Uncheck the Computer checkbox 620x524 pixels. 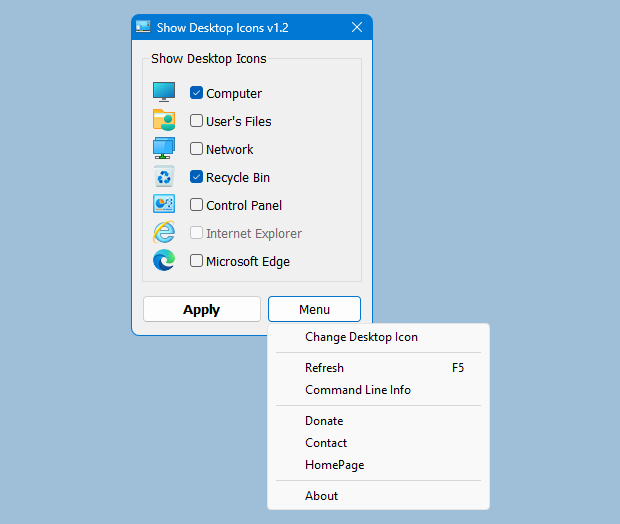(x=197, y=93)
